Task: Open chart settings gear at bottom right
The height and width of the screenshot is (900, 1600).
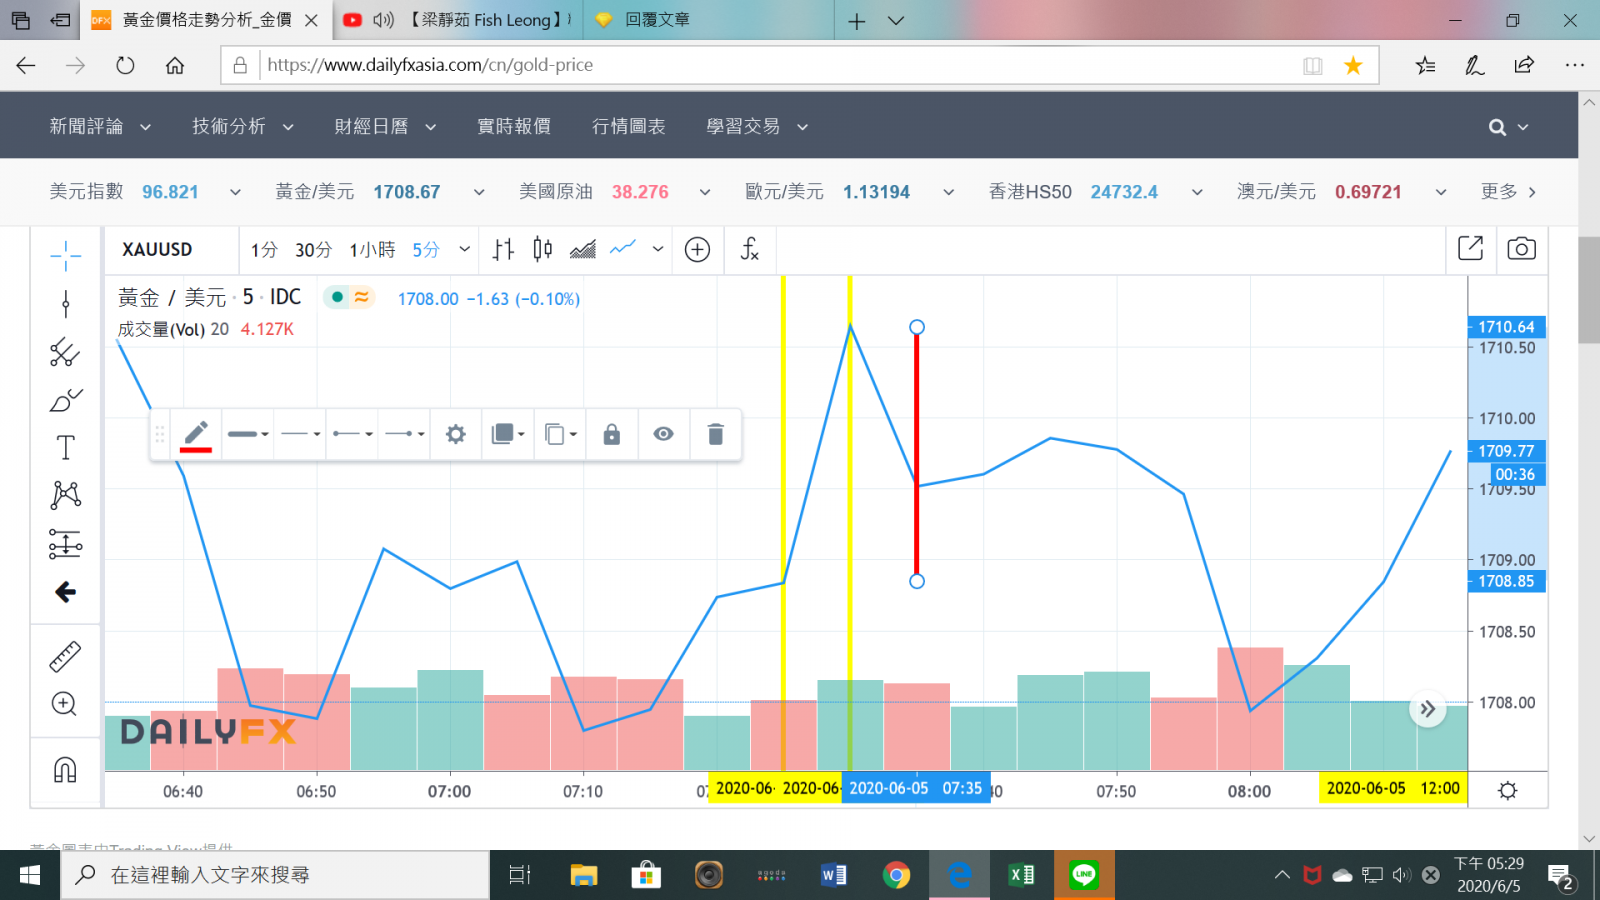Action: click(1508, 791)
